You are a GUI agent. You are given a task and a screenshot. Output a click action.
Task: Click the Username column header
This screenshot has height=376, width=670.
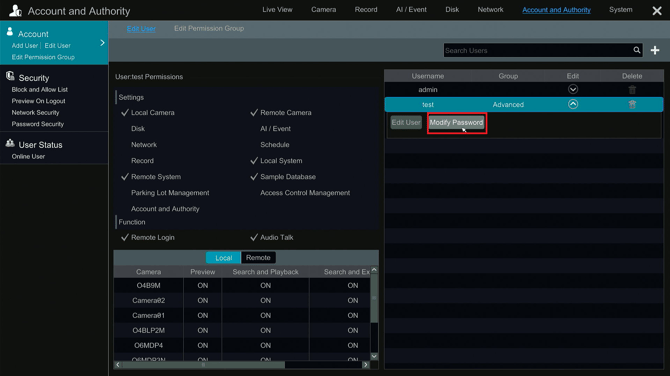[x=428, y=76]
